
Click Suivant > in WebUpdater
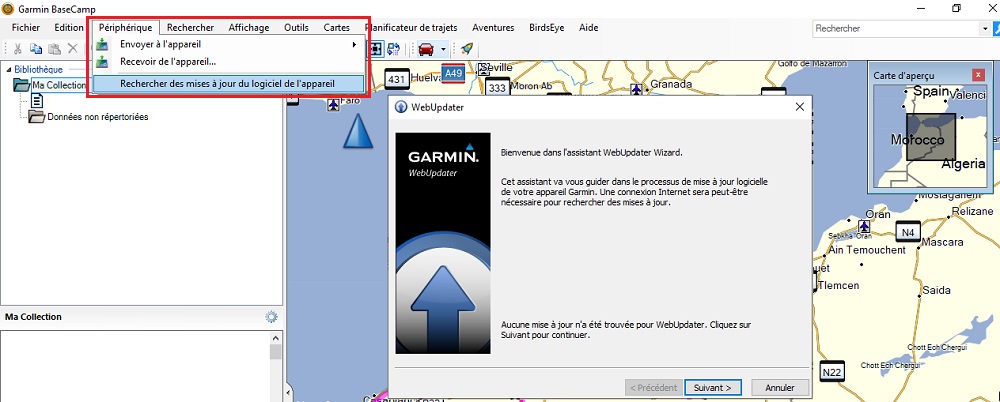pos(712,387)
